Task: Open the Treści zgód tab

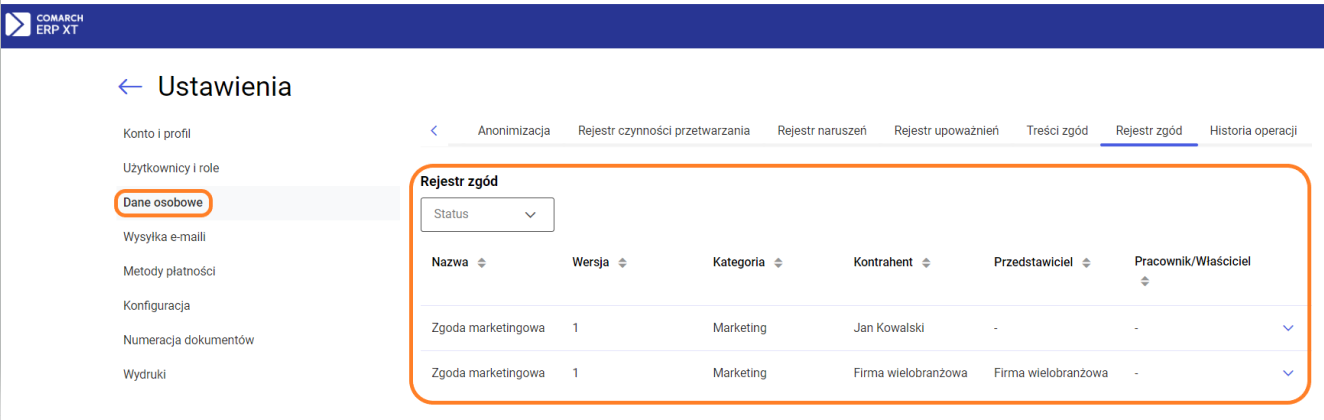Action: [1056, 131]
